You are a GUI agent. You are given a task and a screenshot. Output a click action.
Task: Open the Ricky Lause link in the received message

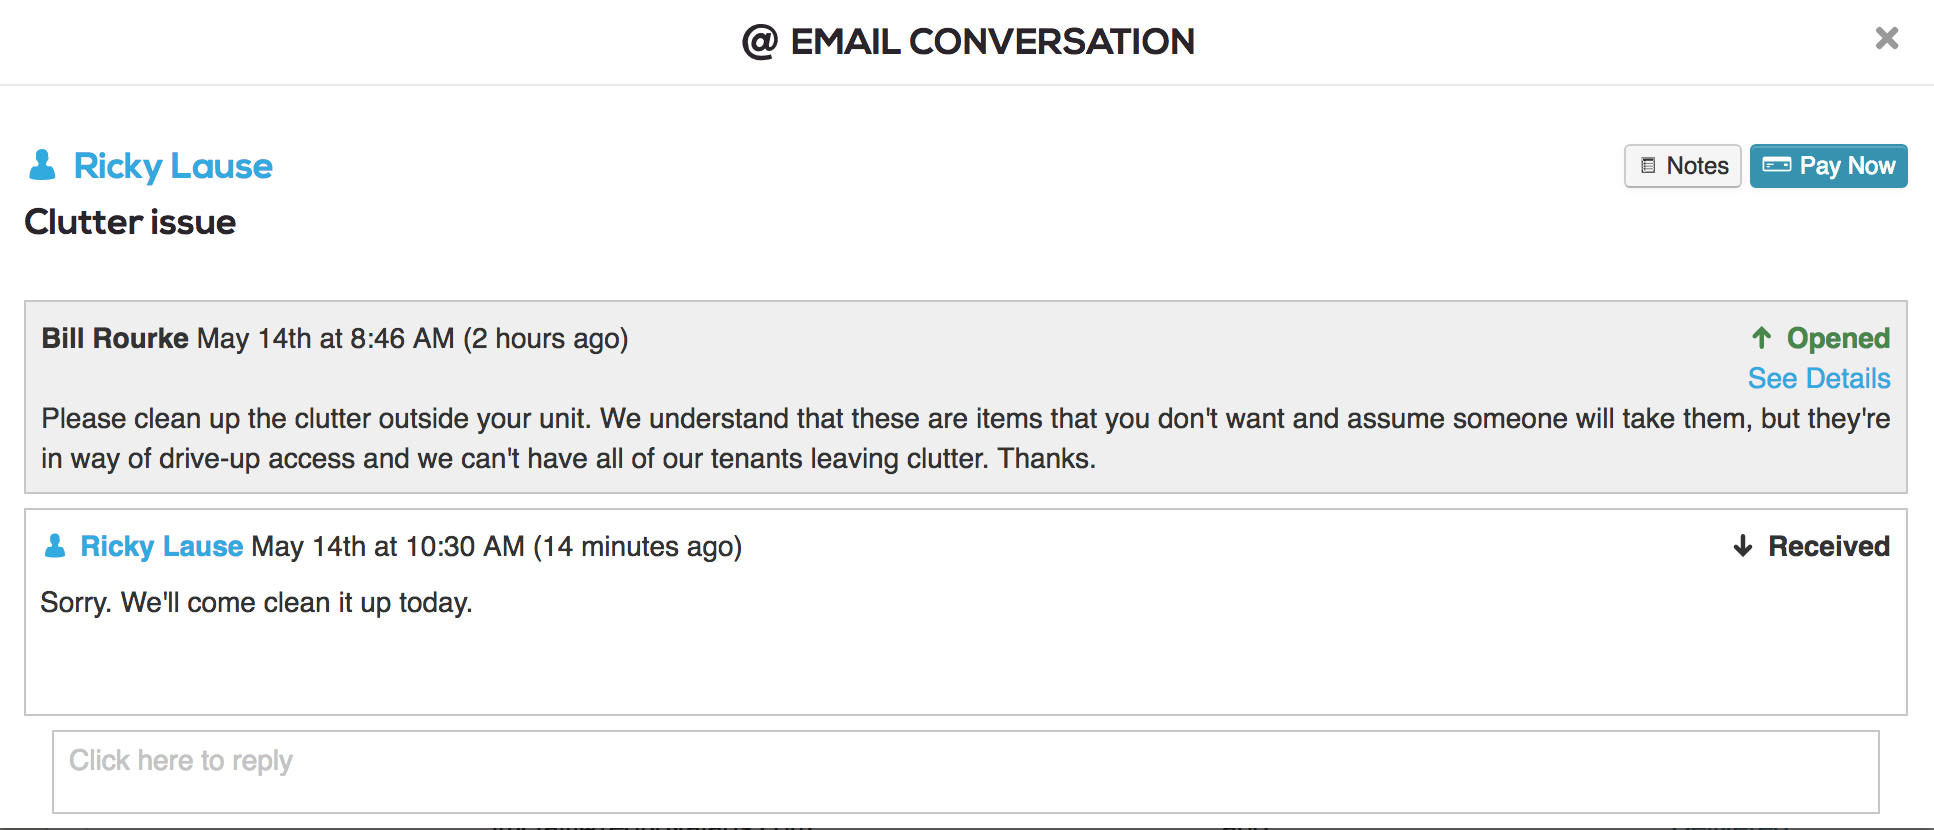pos(162,546)
